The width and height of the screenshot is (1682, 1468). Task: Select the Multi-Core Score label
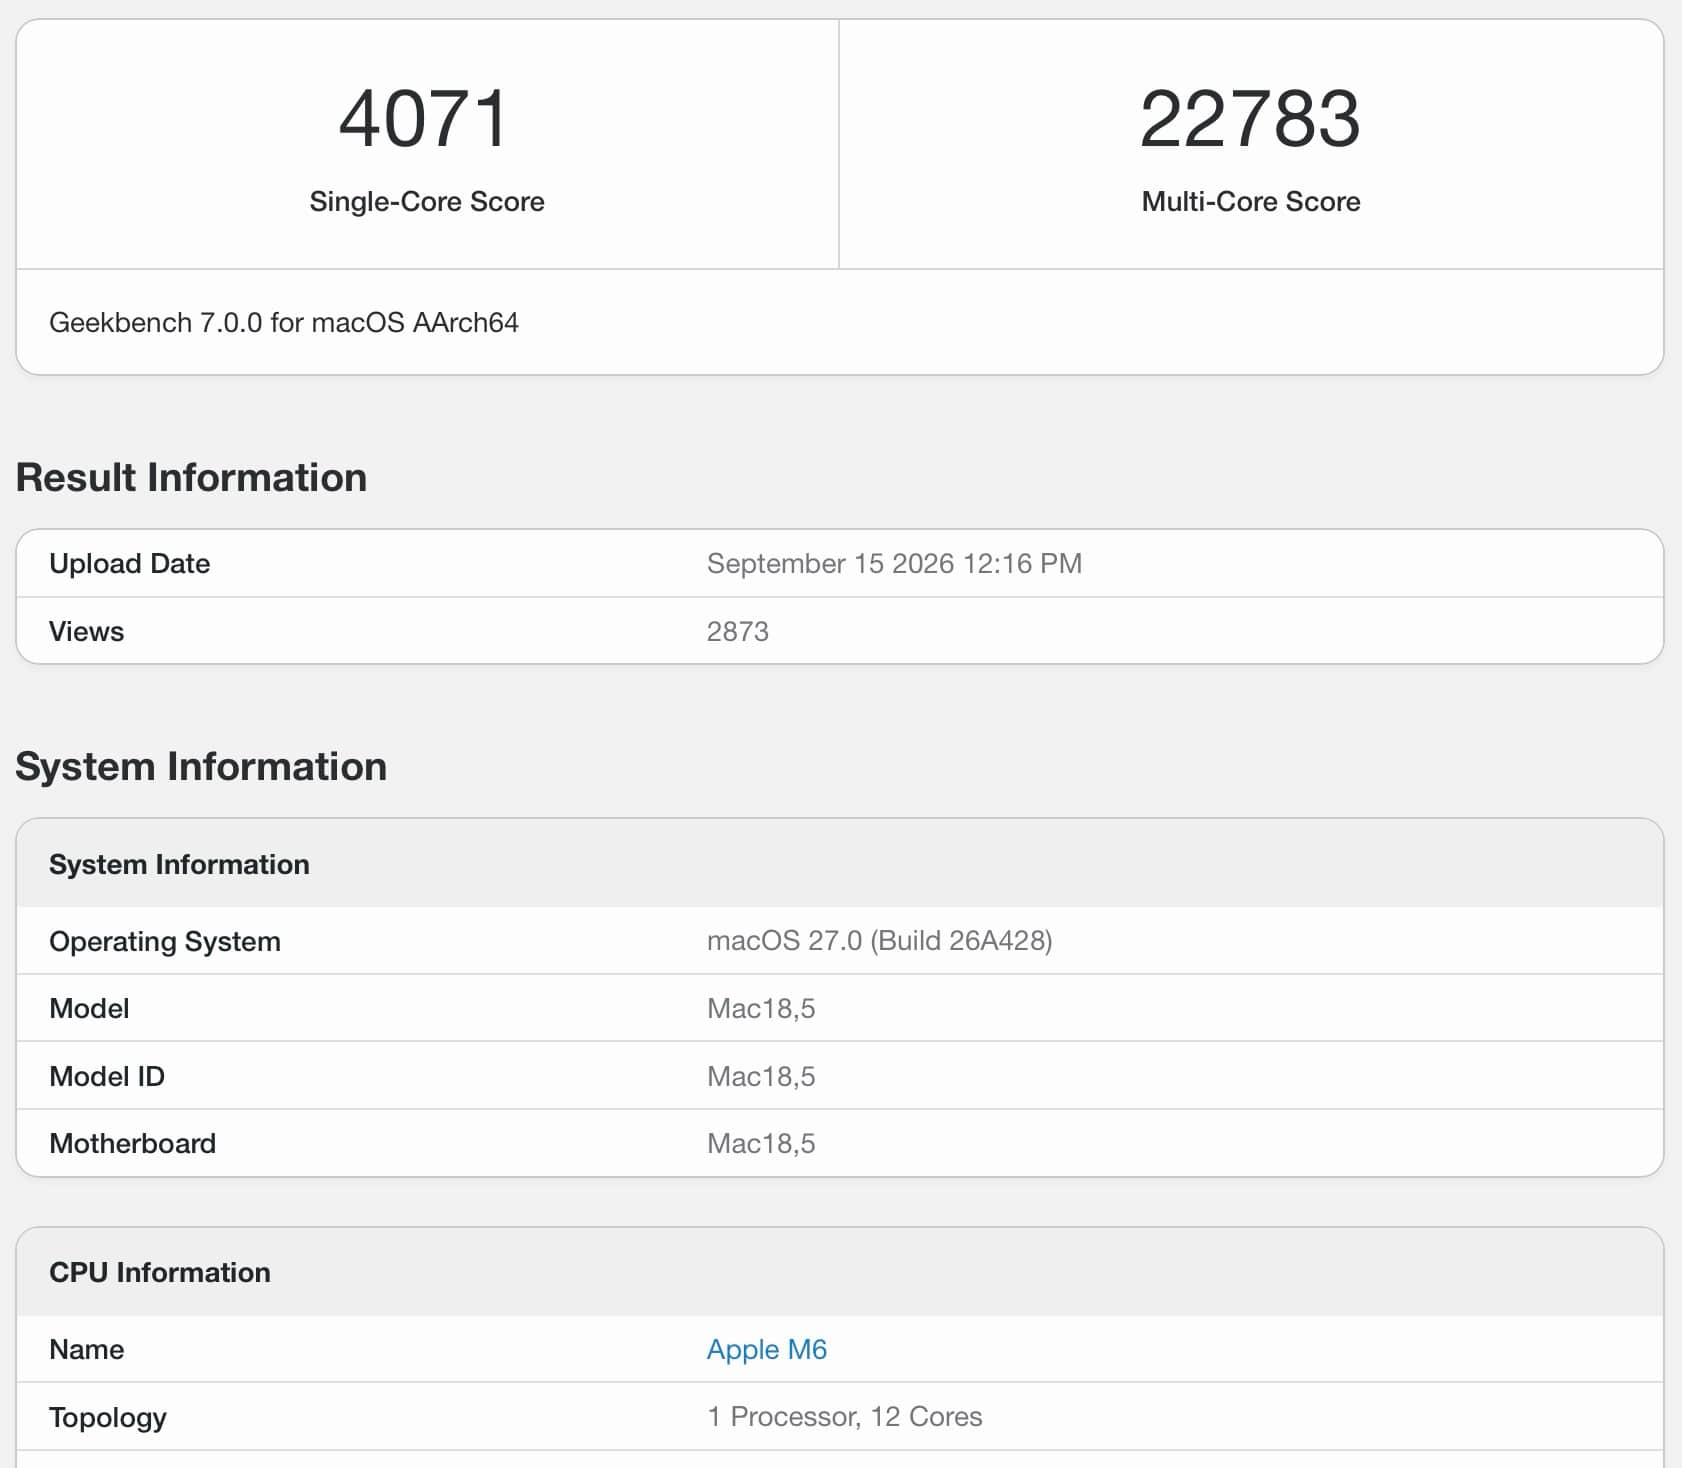coord(1251,202)
